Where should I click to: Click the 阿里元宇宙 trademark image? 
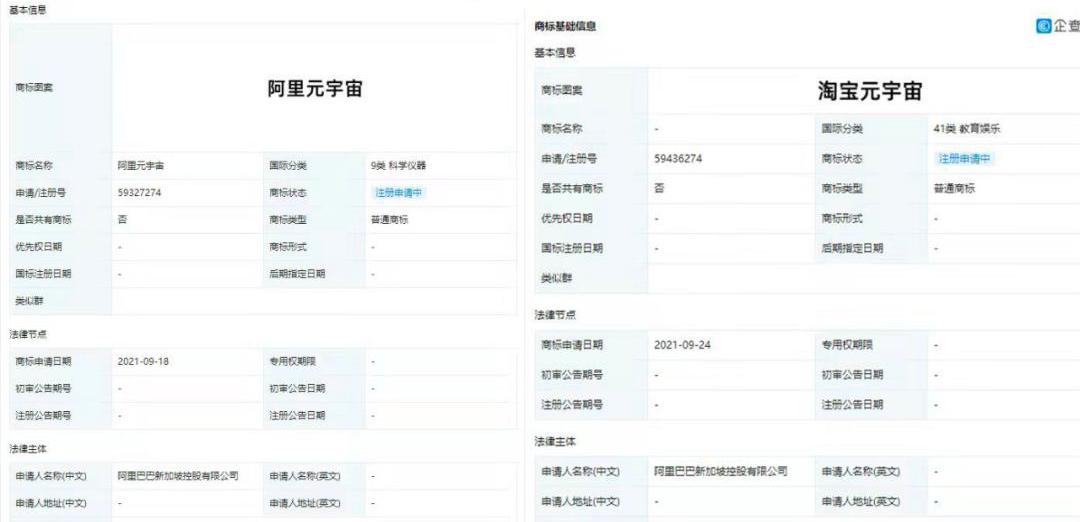(x=315, y=89)
